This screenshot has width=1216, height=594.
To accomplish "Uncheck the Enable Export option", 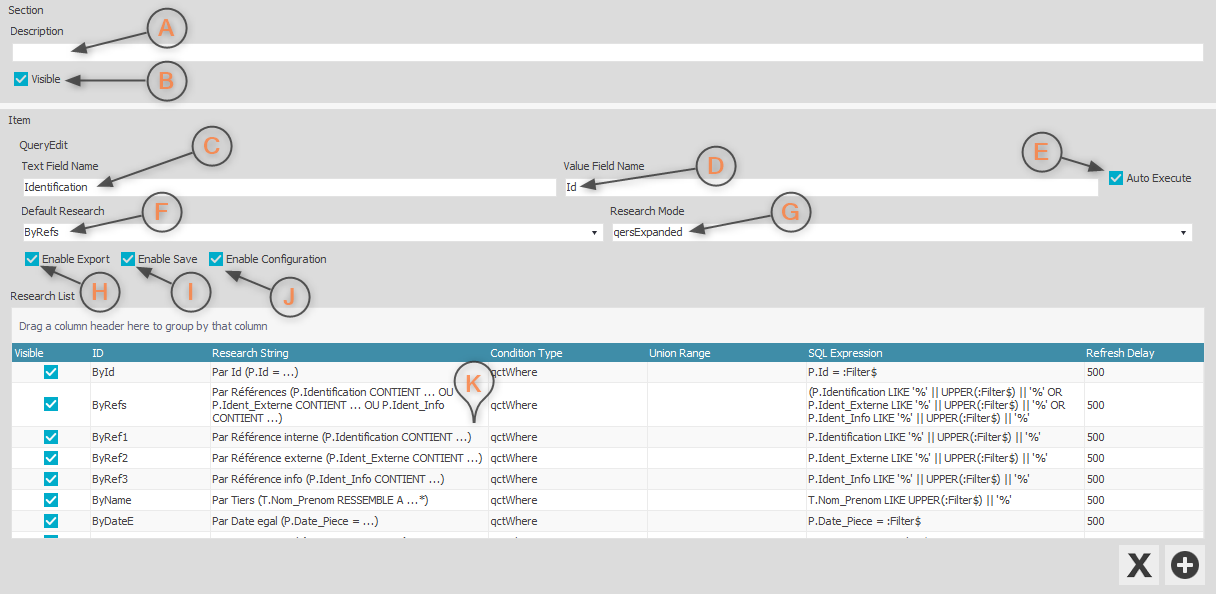I will coord(33,259).
